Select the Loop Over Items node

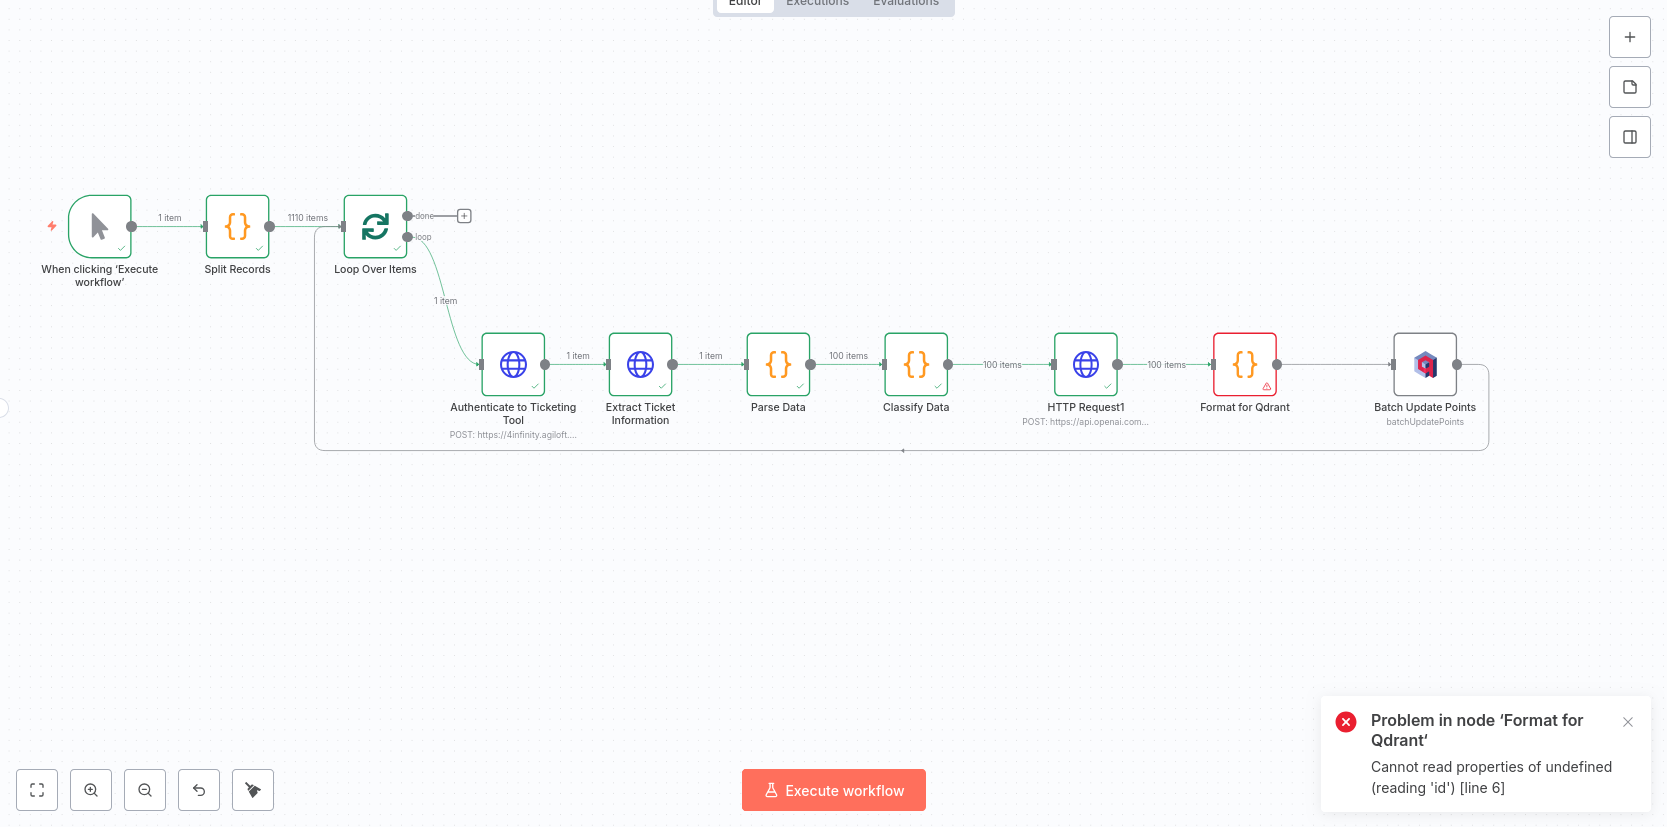375,227
